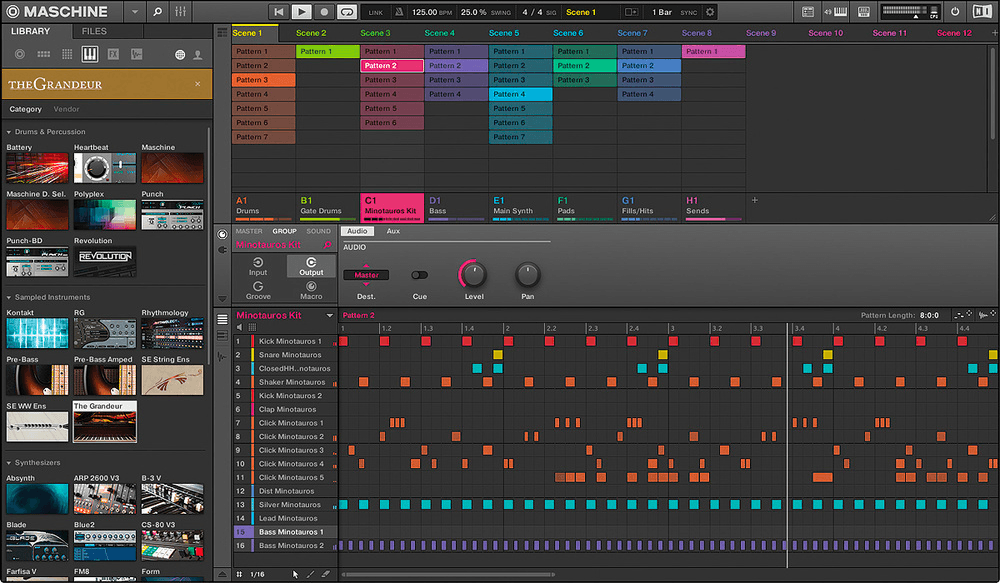Open the Macro properties icon
The width and height of the screenshot is (1000, 583).
coord(311,291)
